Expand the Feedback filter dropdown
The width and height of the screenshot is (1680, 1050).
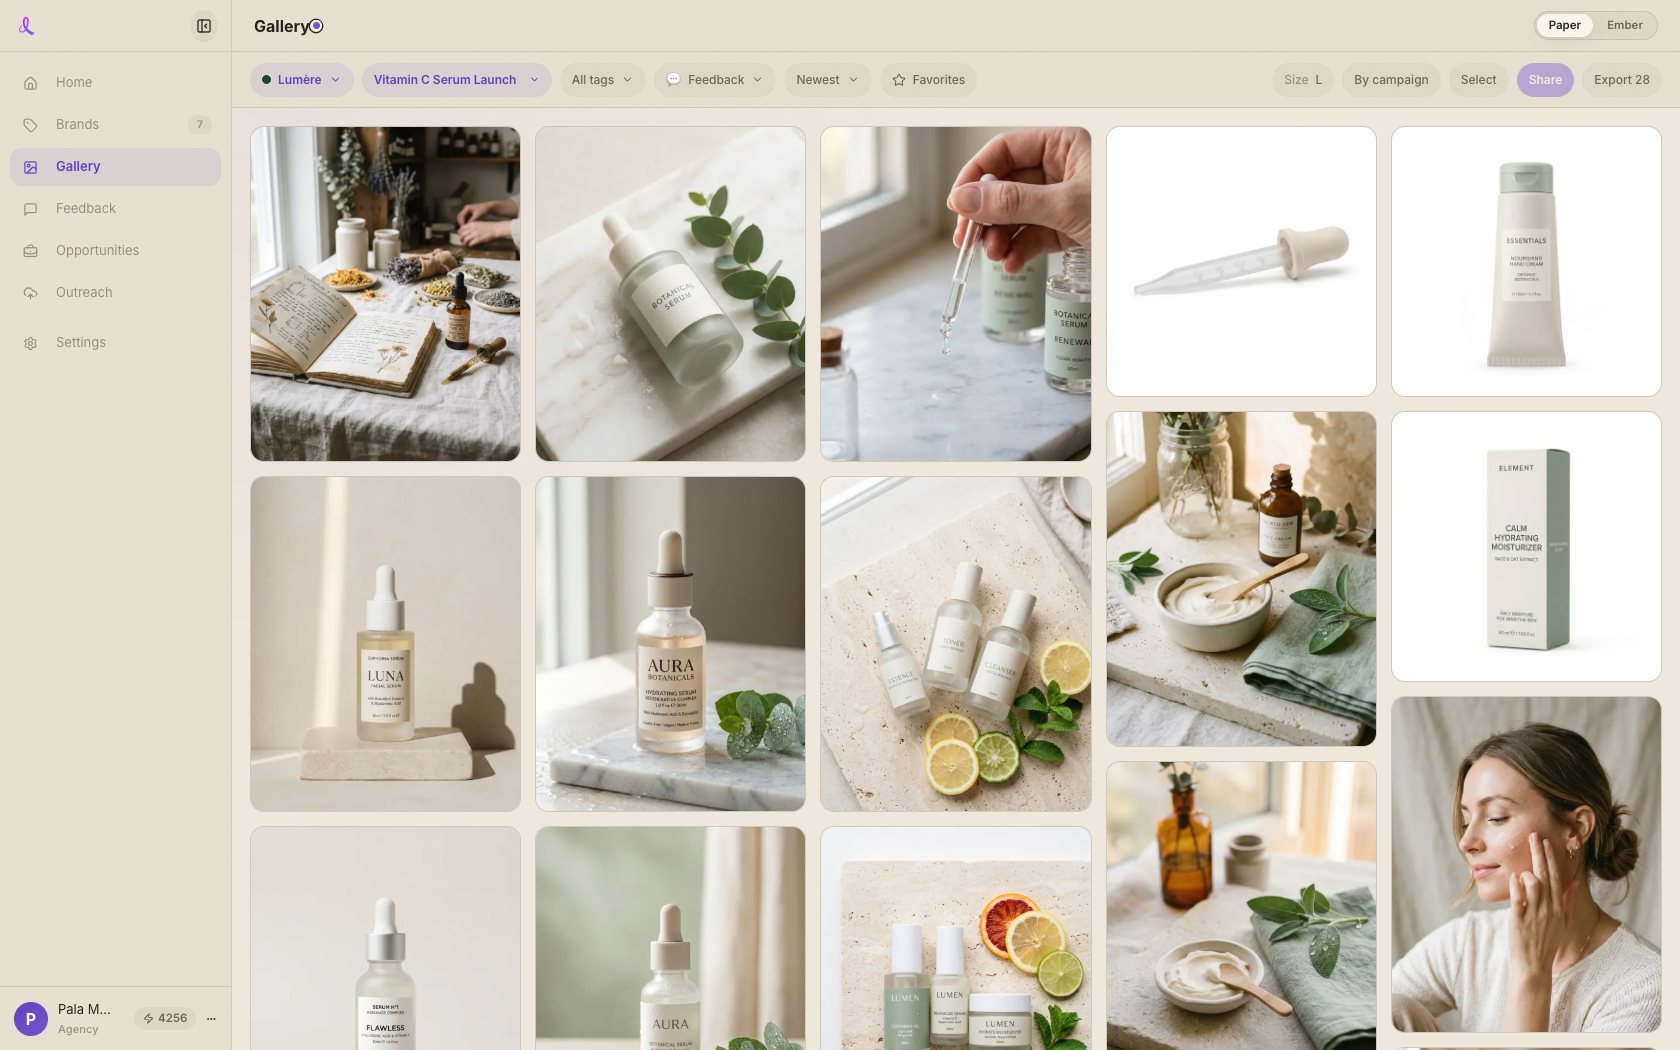[x=715, y=80]
